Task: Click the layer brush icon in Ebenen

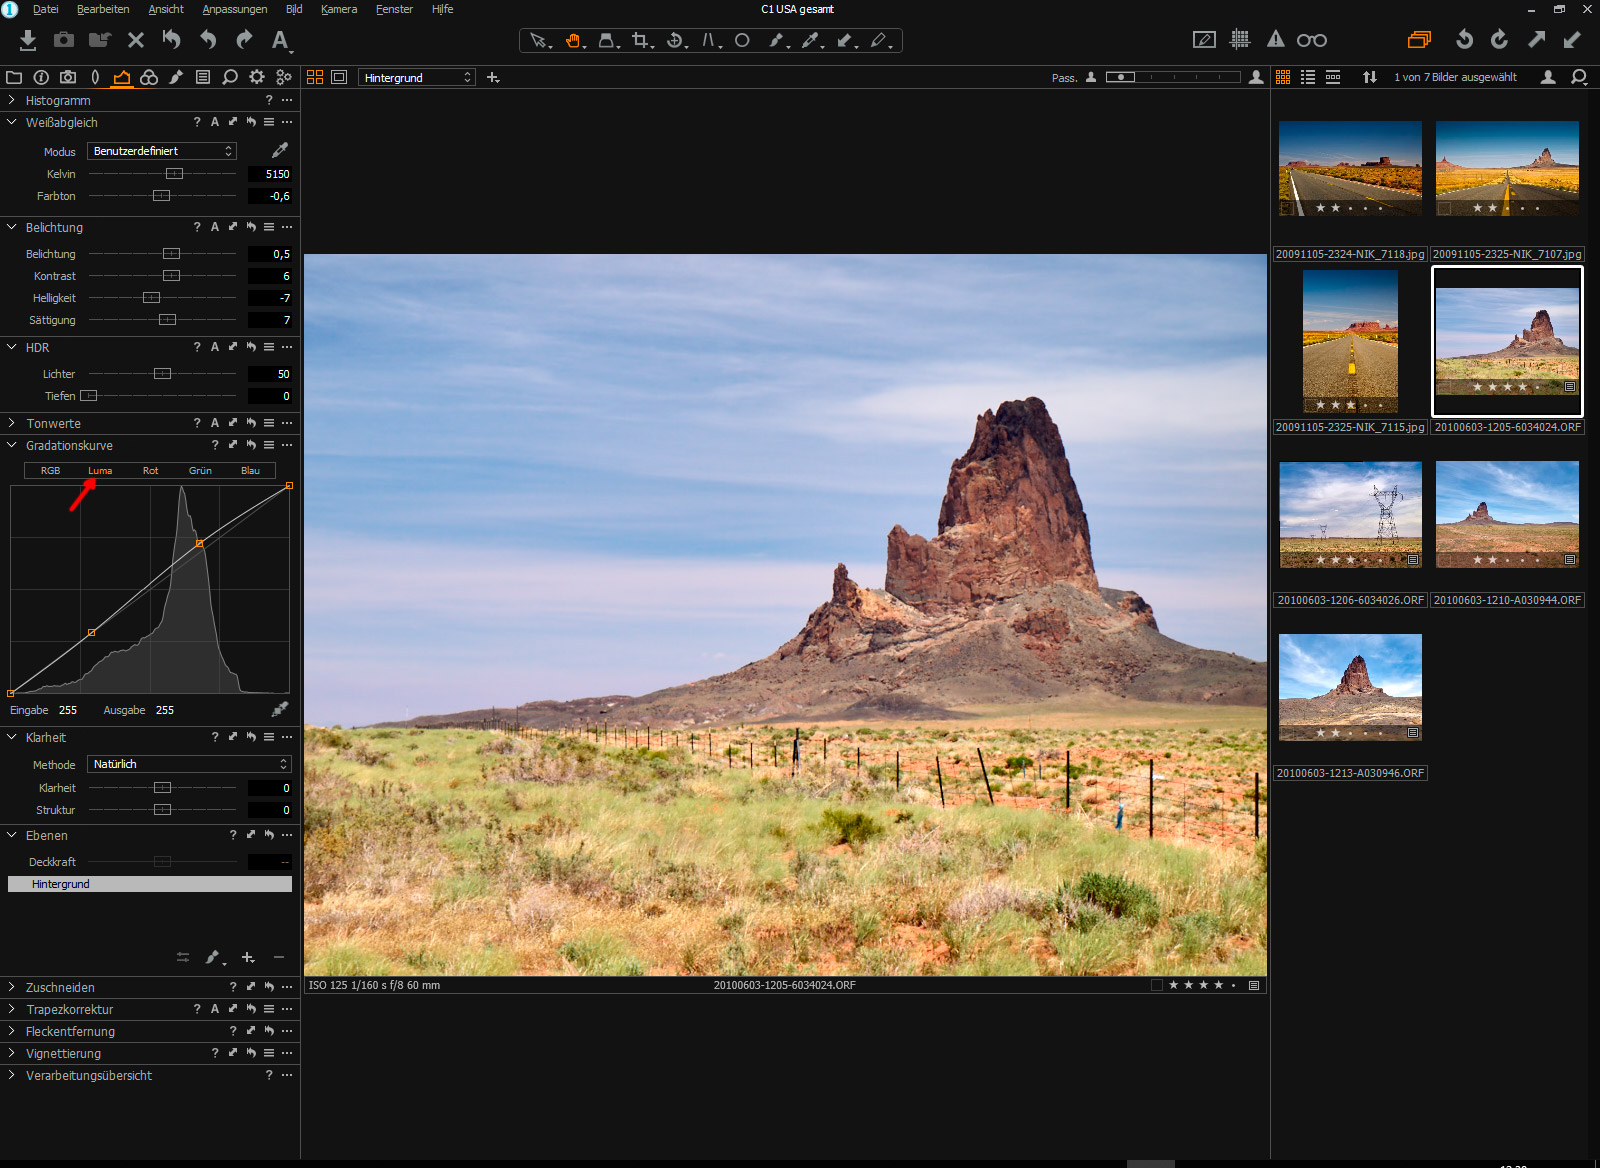Action: pyautogui.click(x=213, y=957)
